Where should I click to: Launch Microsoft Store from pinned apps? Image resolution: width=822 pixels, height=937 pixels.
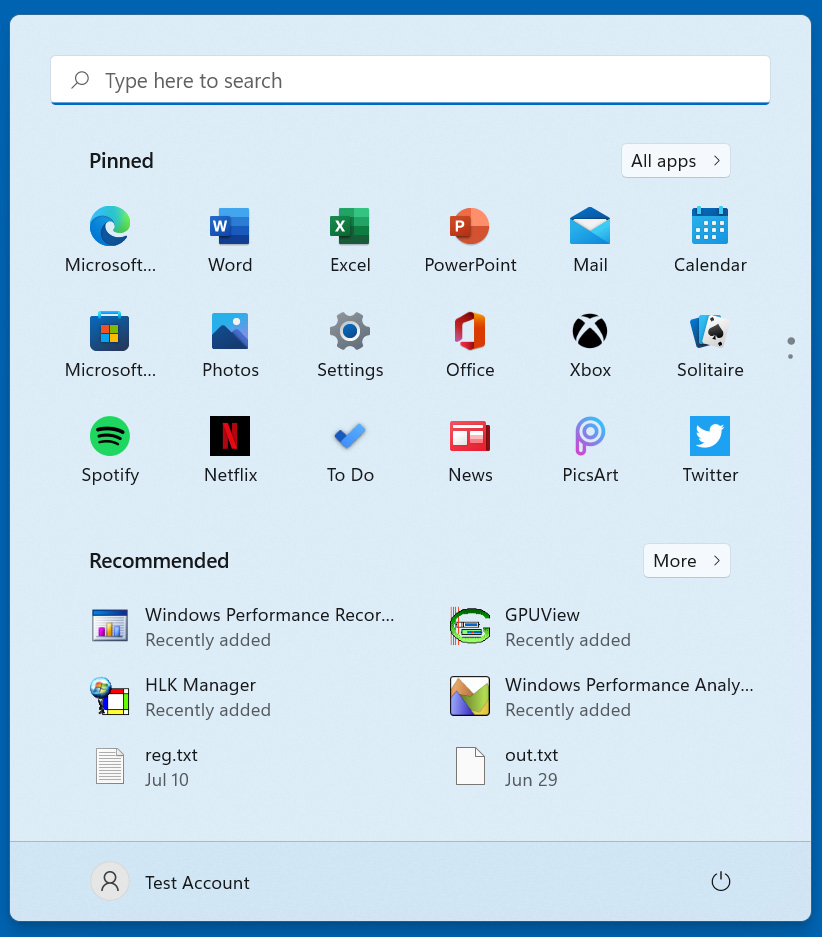110,344
